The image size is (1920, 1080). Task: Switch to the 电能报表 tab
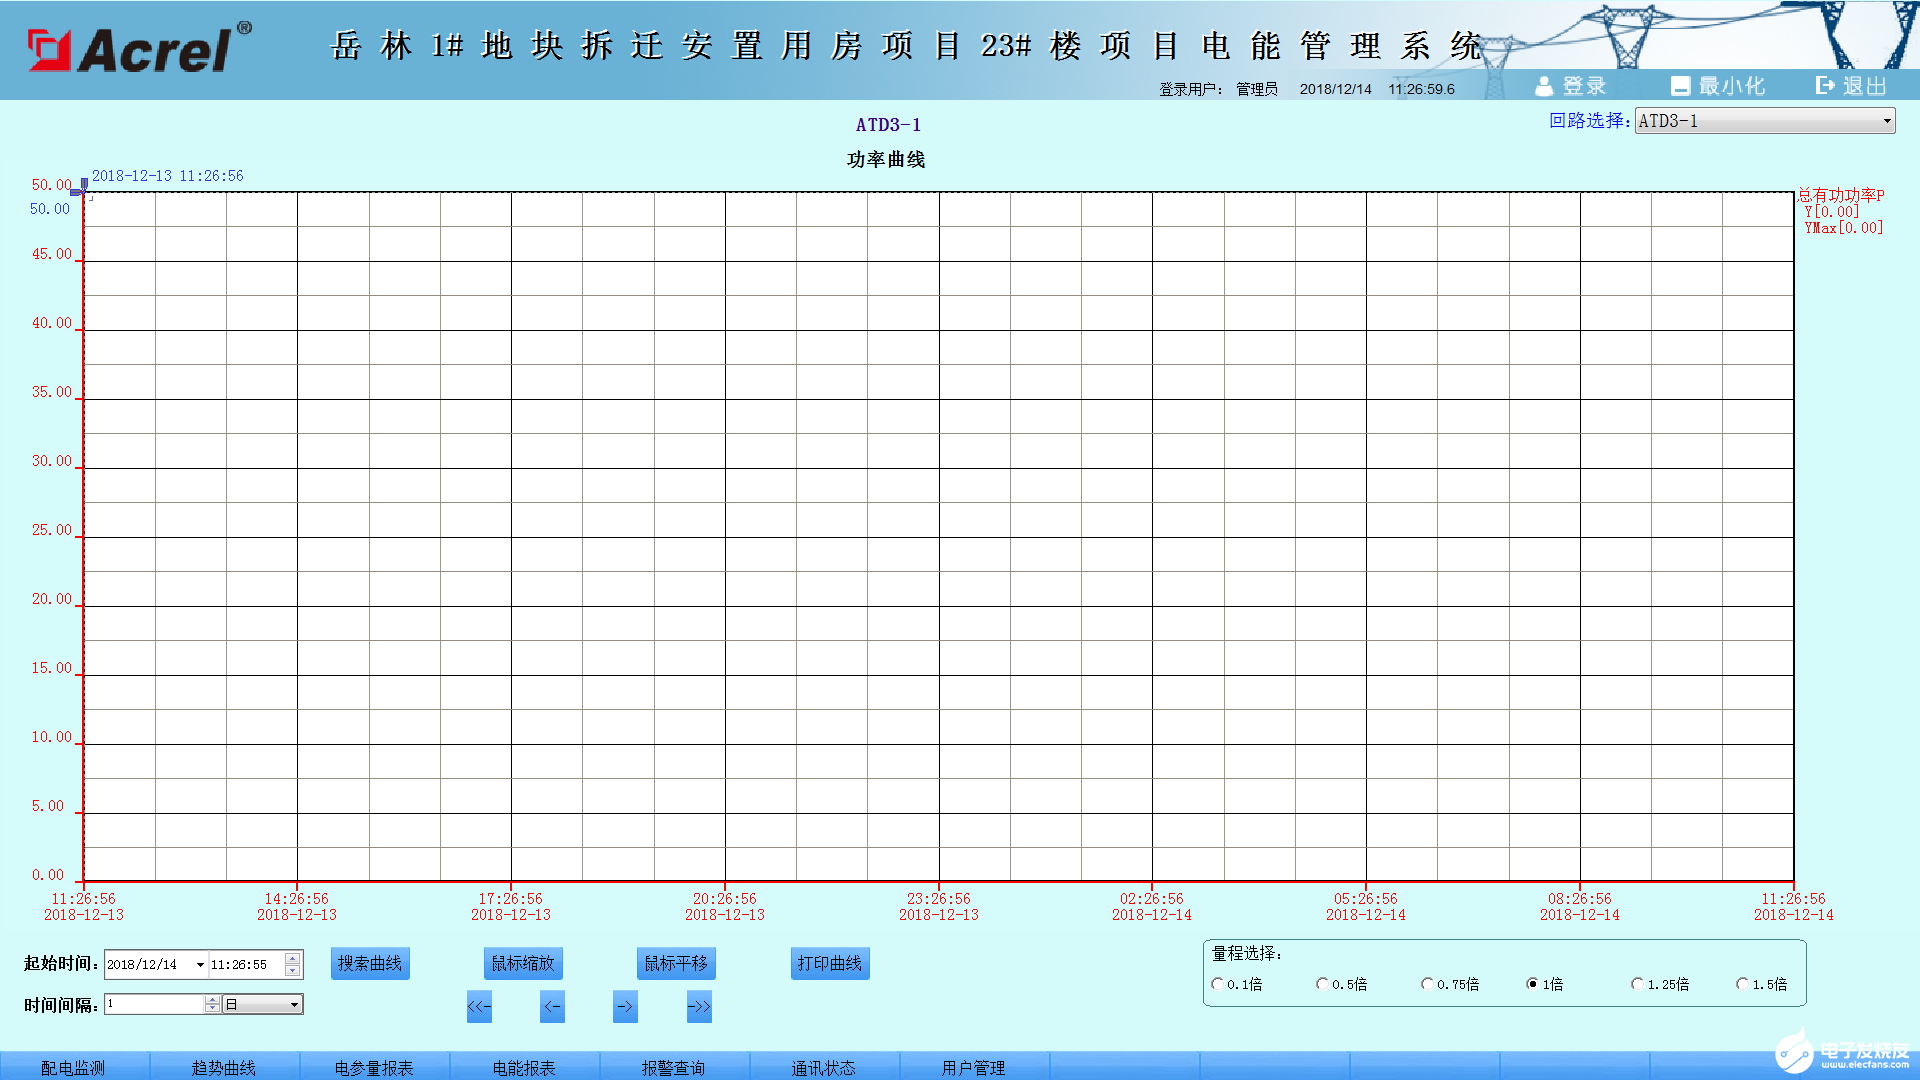pos(522,1067)
